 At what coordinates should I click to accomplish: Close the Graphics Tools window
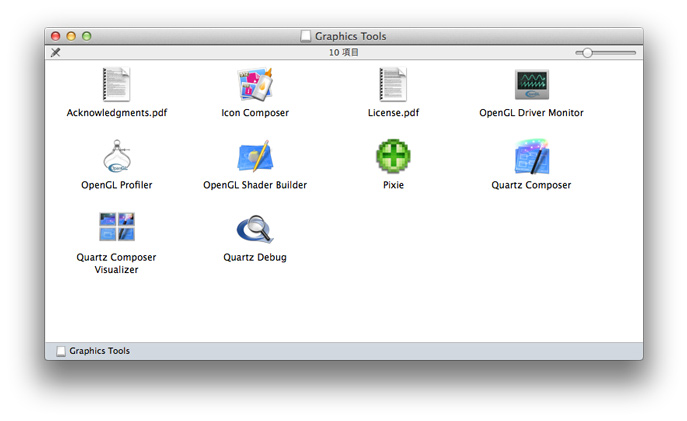(56, 36)
